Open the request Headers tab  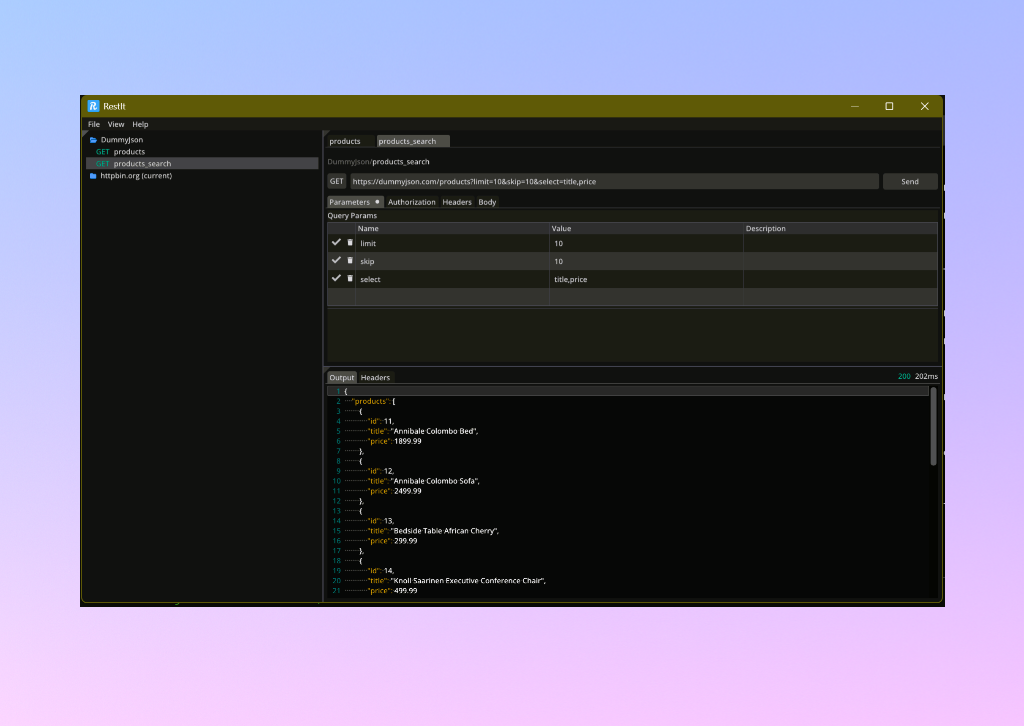[x=456, y=202]
